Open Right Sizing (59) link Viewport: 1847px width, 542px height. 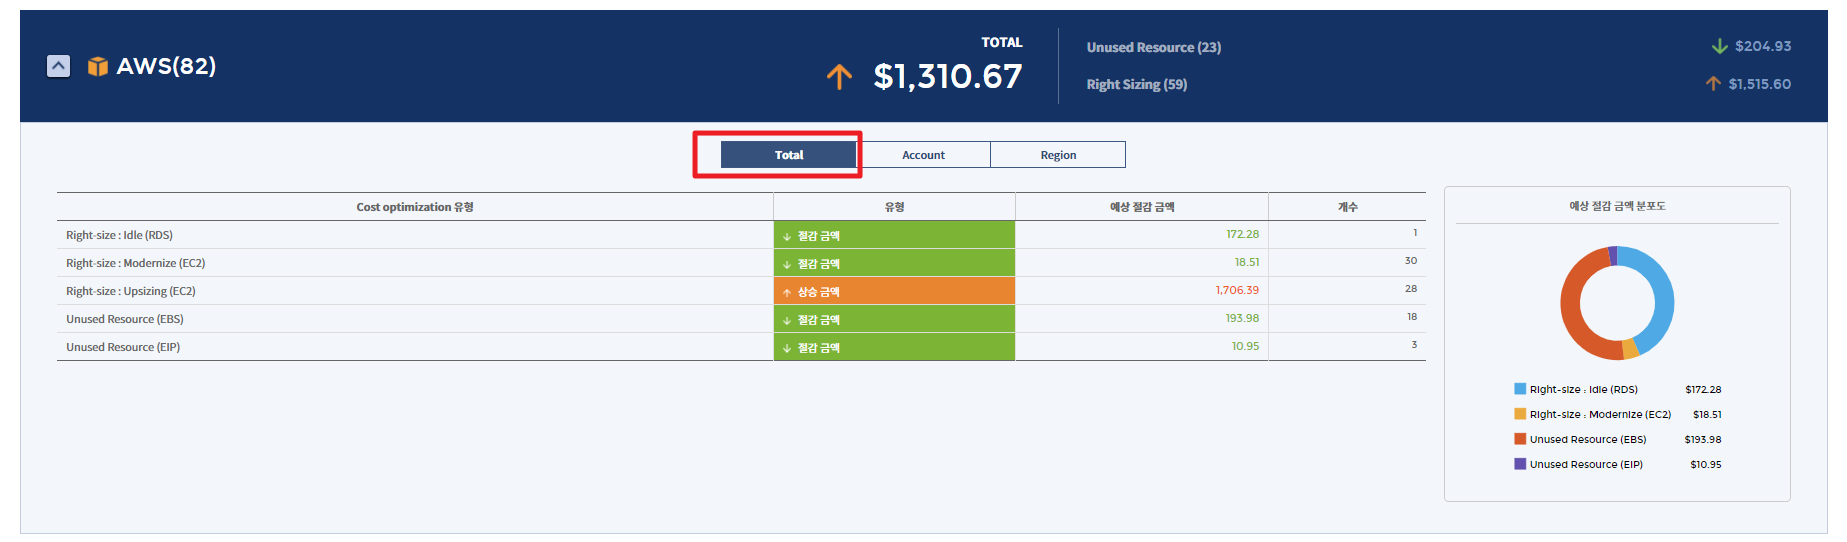coord(1136,84)
